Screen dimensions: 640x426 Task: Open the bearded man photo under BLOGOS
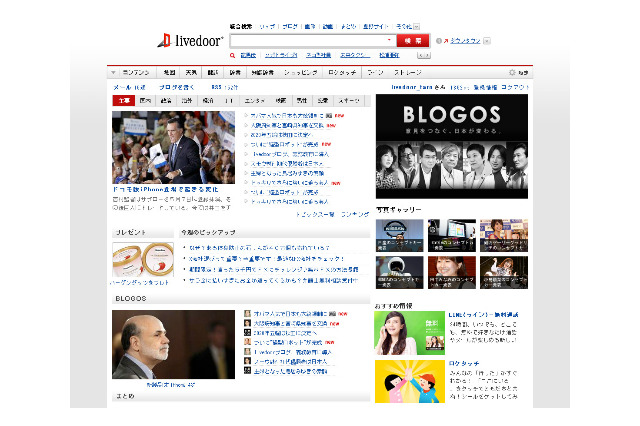point(173,344)
